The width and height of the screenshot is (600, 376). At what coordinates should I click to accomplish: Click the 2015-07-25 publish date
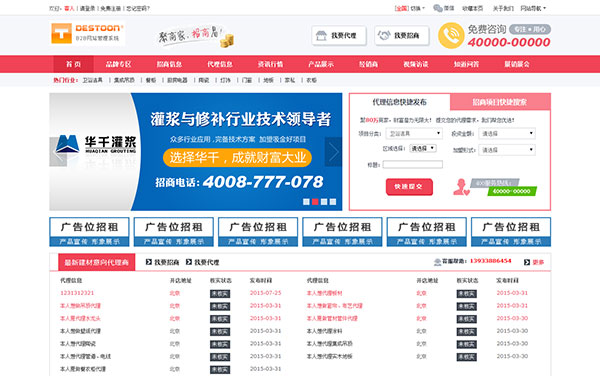[266, 293]
